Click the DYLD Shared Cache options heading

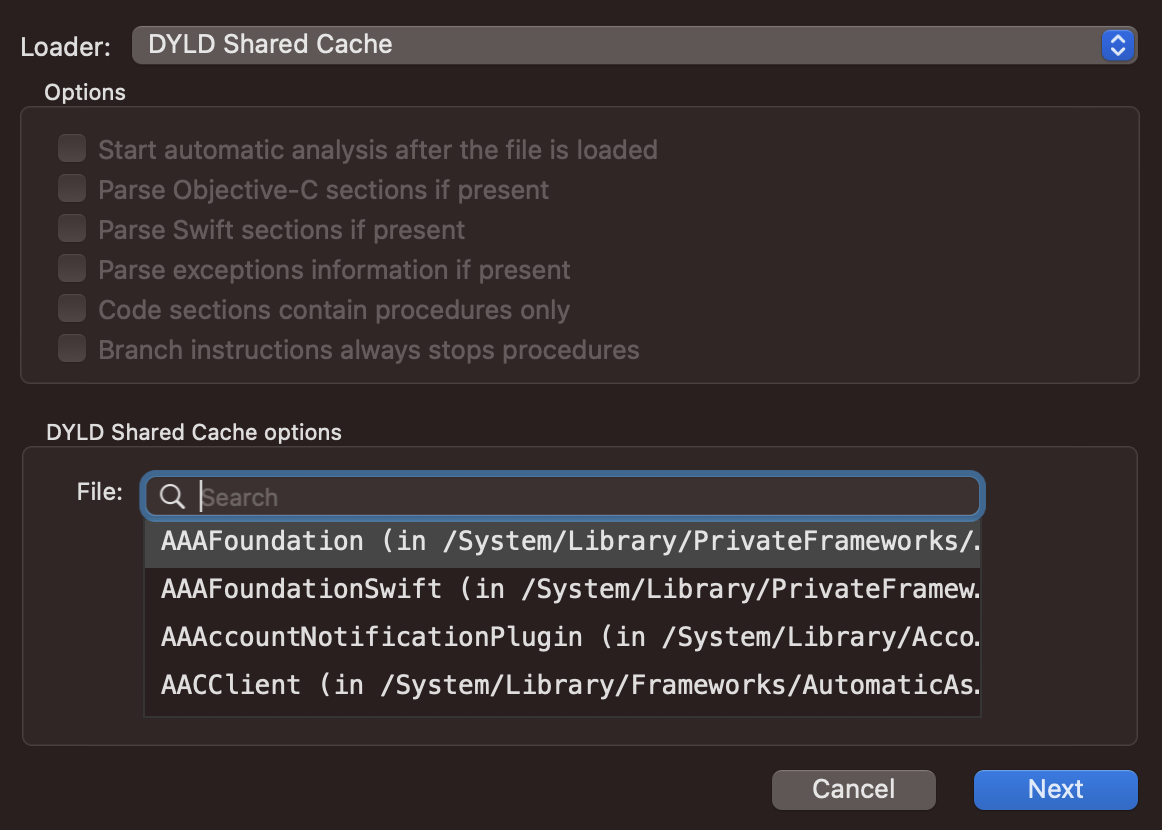[x=194, y=433]
